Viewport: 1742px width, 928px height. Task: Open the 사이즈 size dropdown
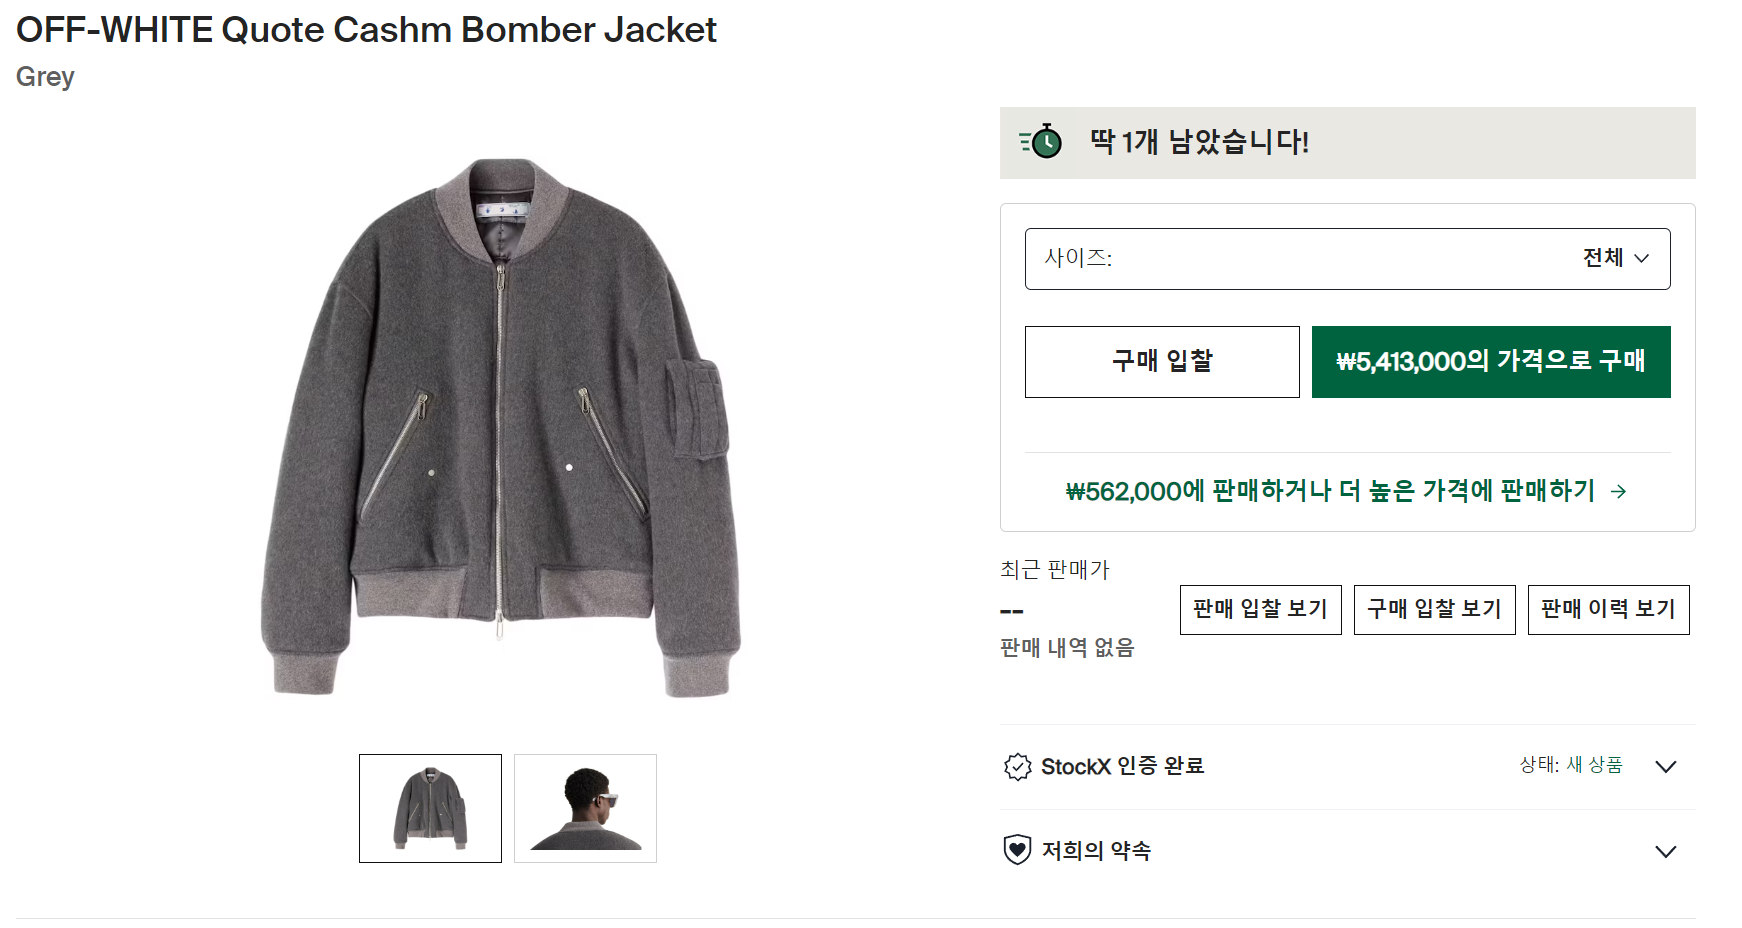1347,259
